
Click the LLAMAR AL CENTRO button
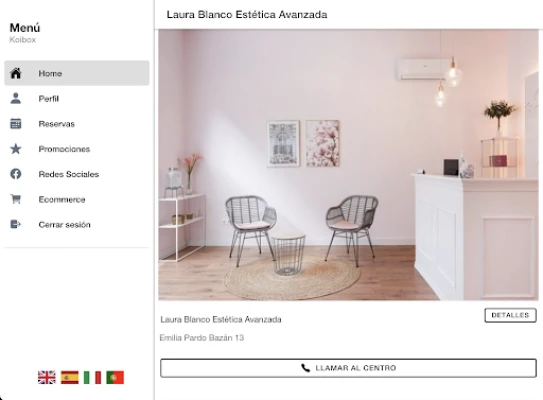348,368
